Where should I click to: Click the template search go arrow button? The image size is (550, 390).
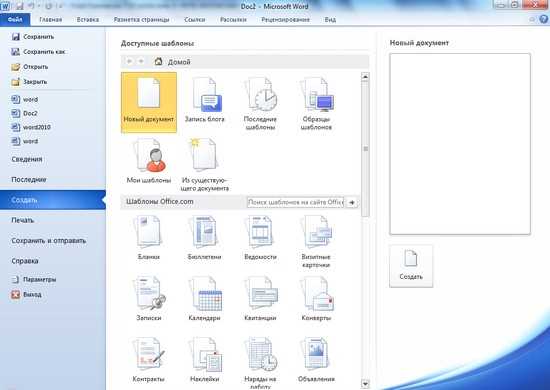(352, 202)
